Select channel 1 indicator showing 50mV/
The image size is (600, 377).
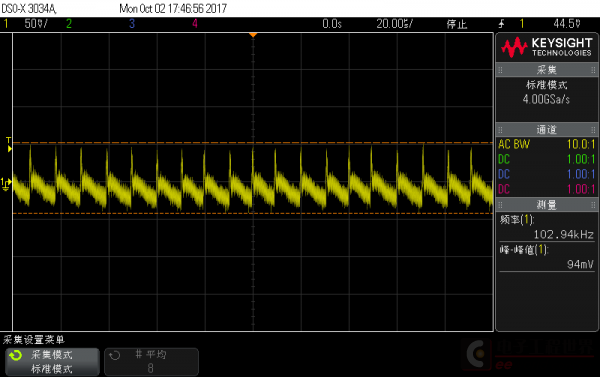[26, 24]
